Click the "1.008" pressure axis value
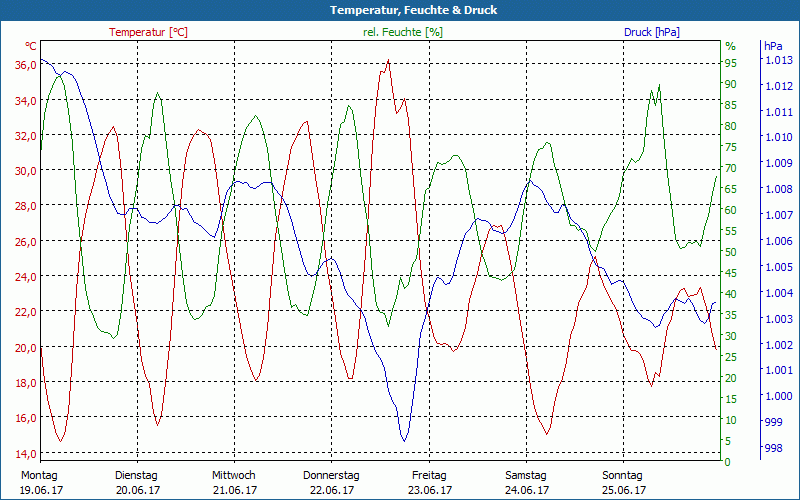800x500 pixels. tap(779, 189)
